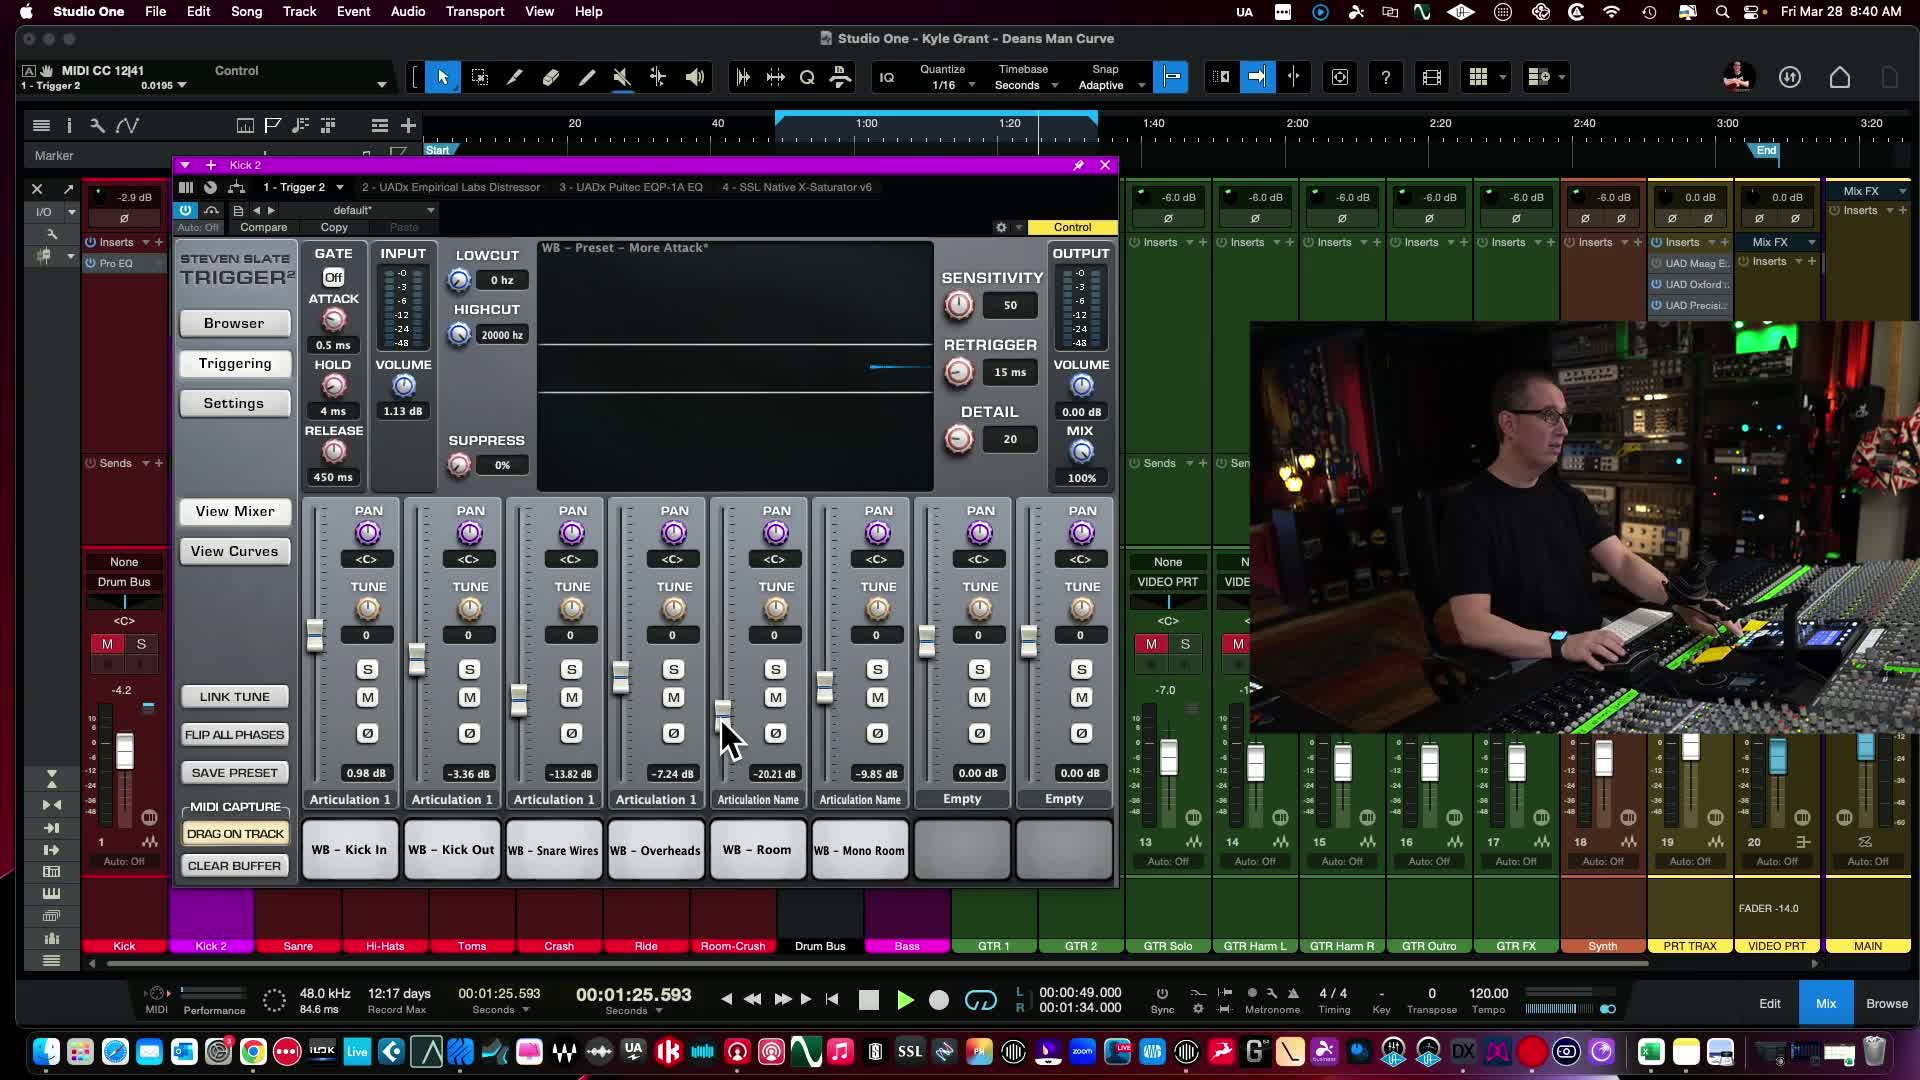Viewport: 1920px width, 1080px height.
Task: Solo the VIDEO PRT mixer channel
Action: [x=1185, y=644]
